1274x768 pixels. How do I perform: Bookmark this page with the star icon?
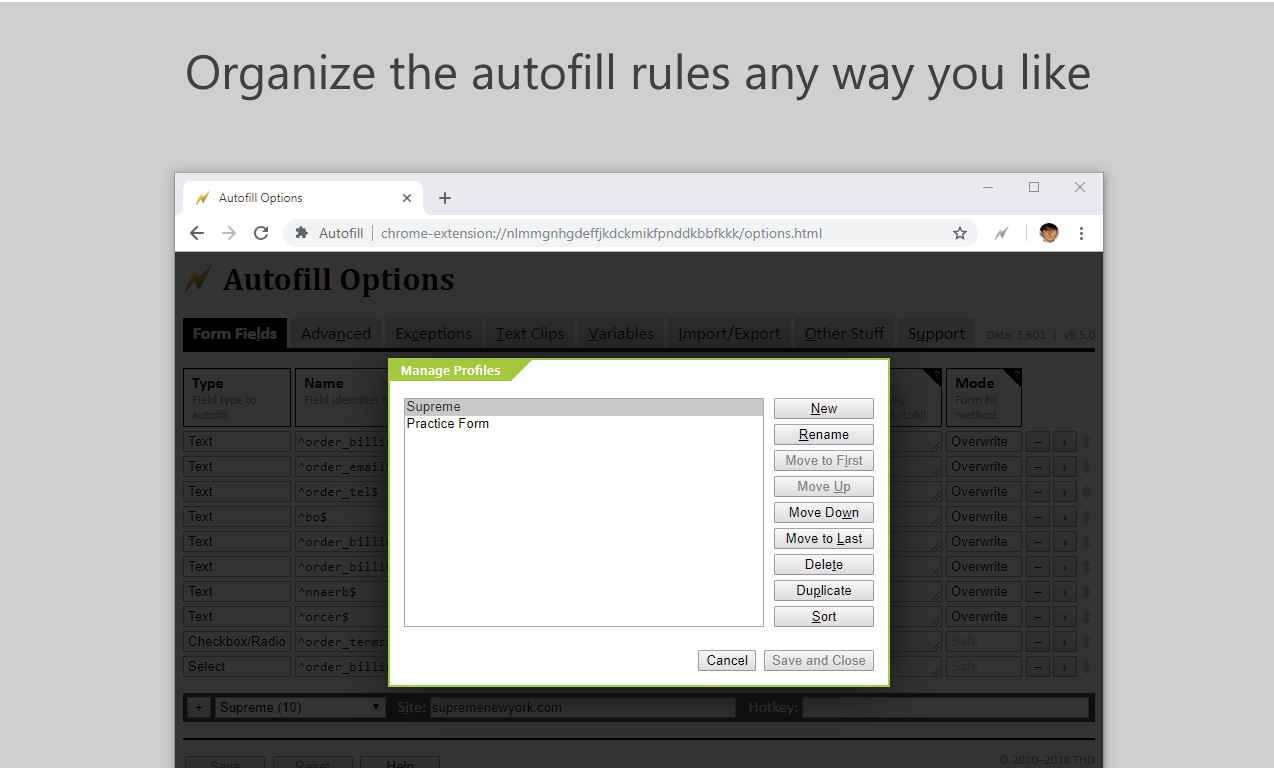(x=960, y=233)
